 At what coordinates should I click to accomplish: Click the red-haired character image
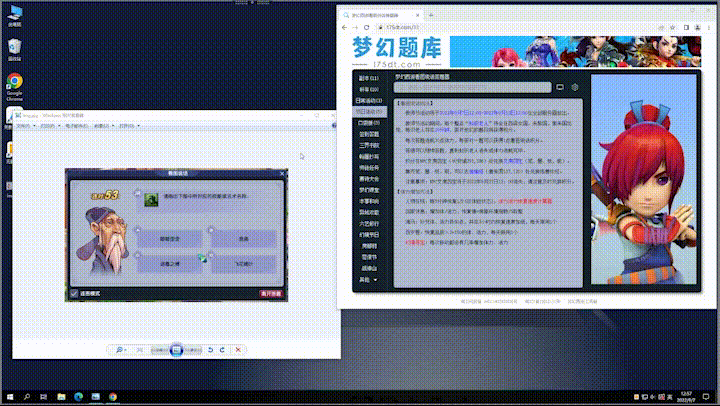click(644, 180)
